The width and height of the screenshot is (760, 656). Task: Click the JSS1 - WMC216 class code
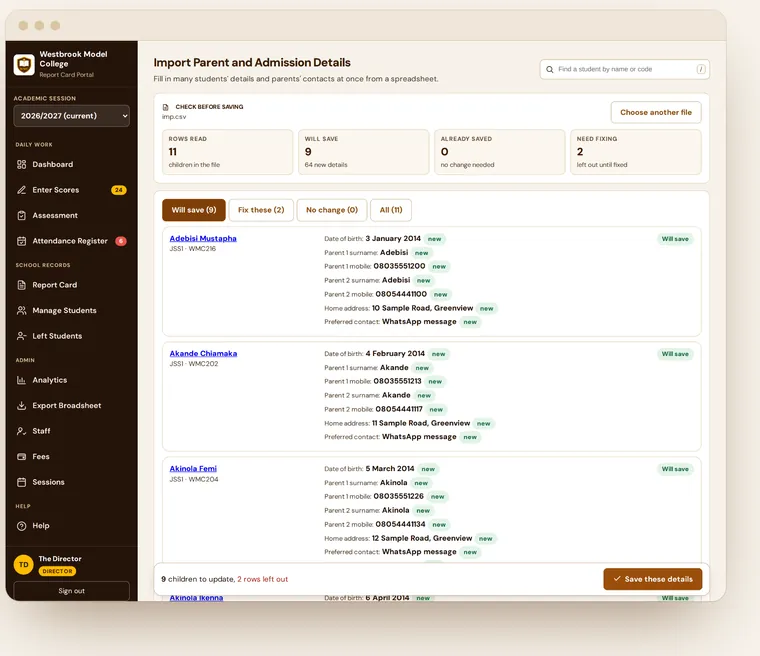[x=193, y=249]
